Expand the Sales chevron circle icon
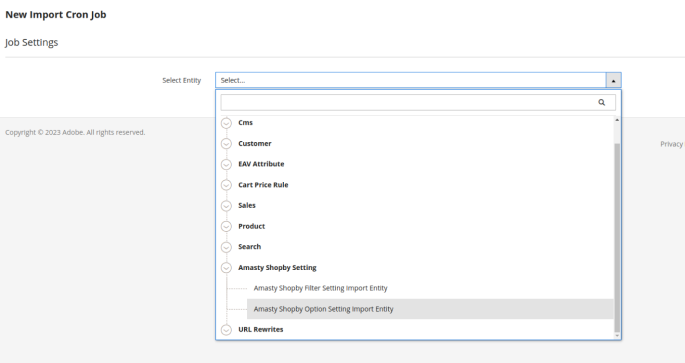685x363 pixels. [x=226, y=206]
